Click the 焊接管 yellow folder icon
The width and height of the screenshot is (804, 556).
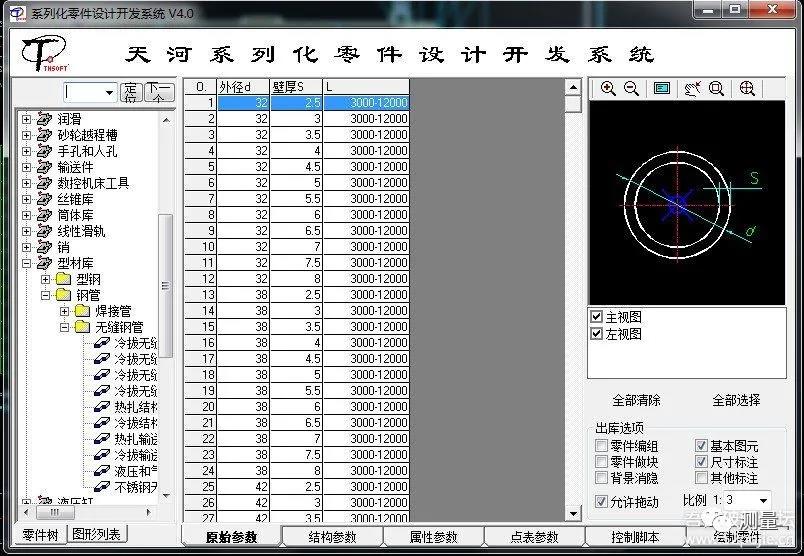pos(83,311)
